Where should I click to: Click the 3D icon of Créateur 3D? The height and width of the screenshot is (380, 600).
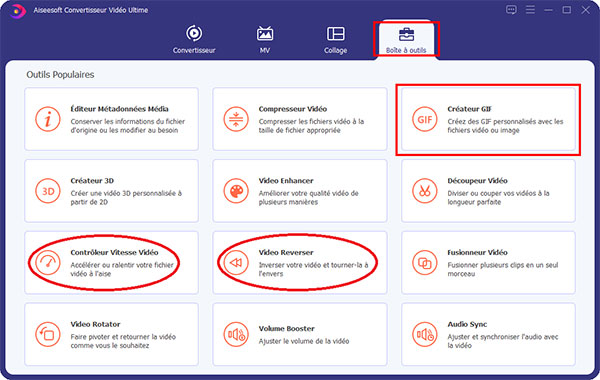(x=48, y=191)
